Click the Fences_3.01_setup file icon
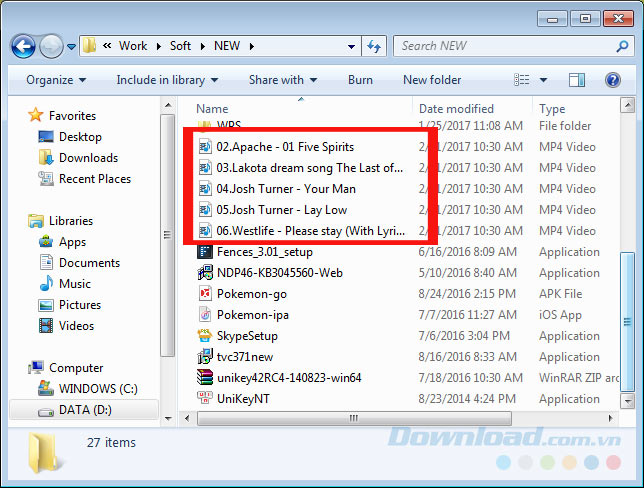Viewport: 644px width, 488px height. click(205, 252)
